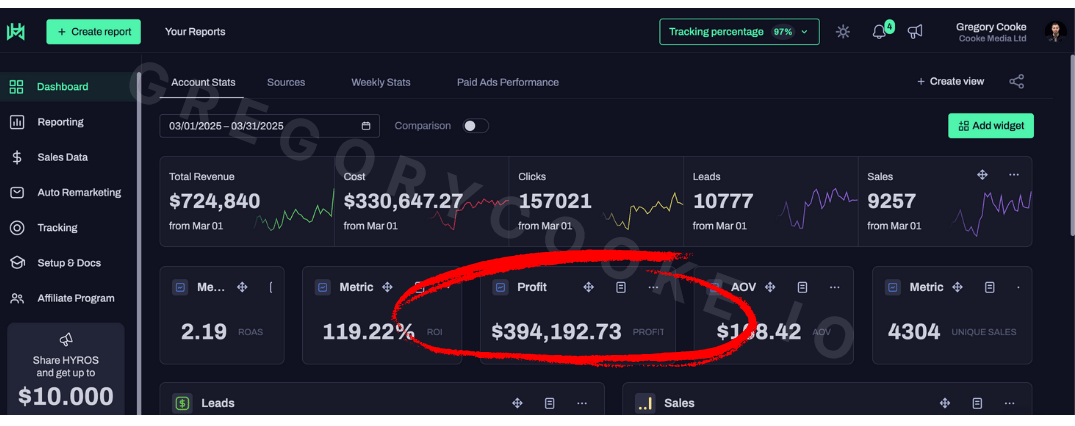Switch theme using the sun icon
Viewport: 1075px width, 426px height.
click(x=843, y=32)
